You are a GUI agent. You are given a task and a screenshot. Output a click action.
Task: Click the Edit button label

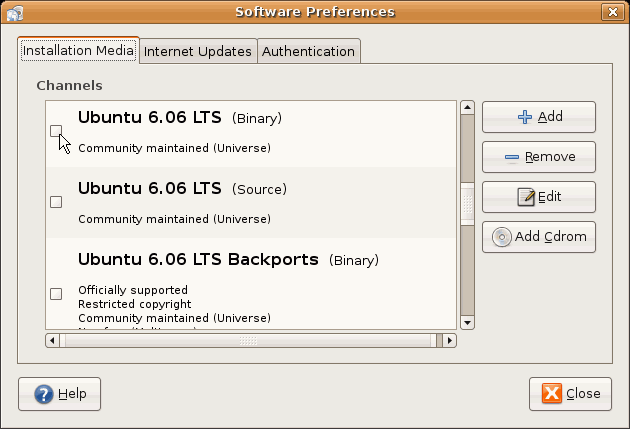click(549, 196)
